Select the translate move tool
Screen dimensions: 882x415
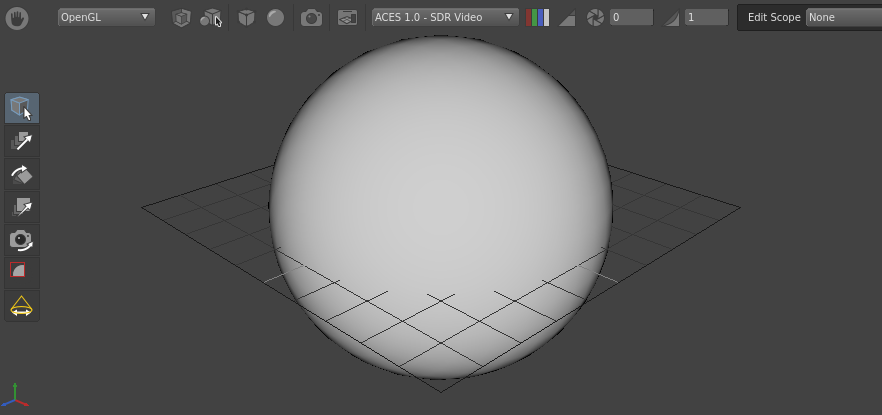21,141
